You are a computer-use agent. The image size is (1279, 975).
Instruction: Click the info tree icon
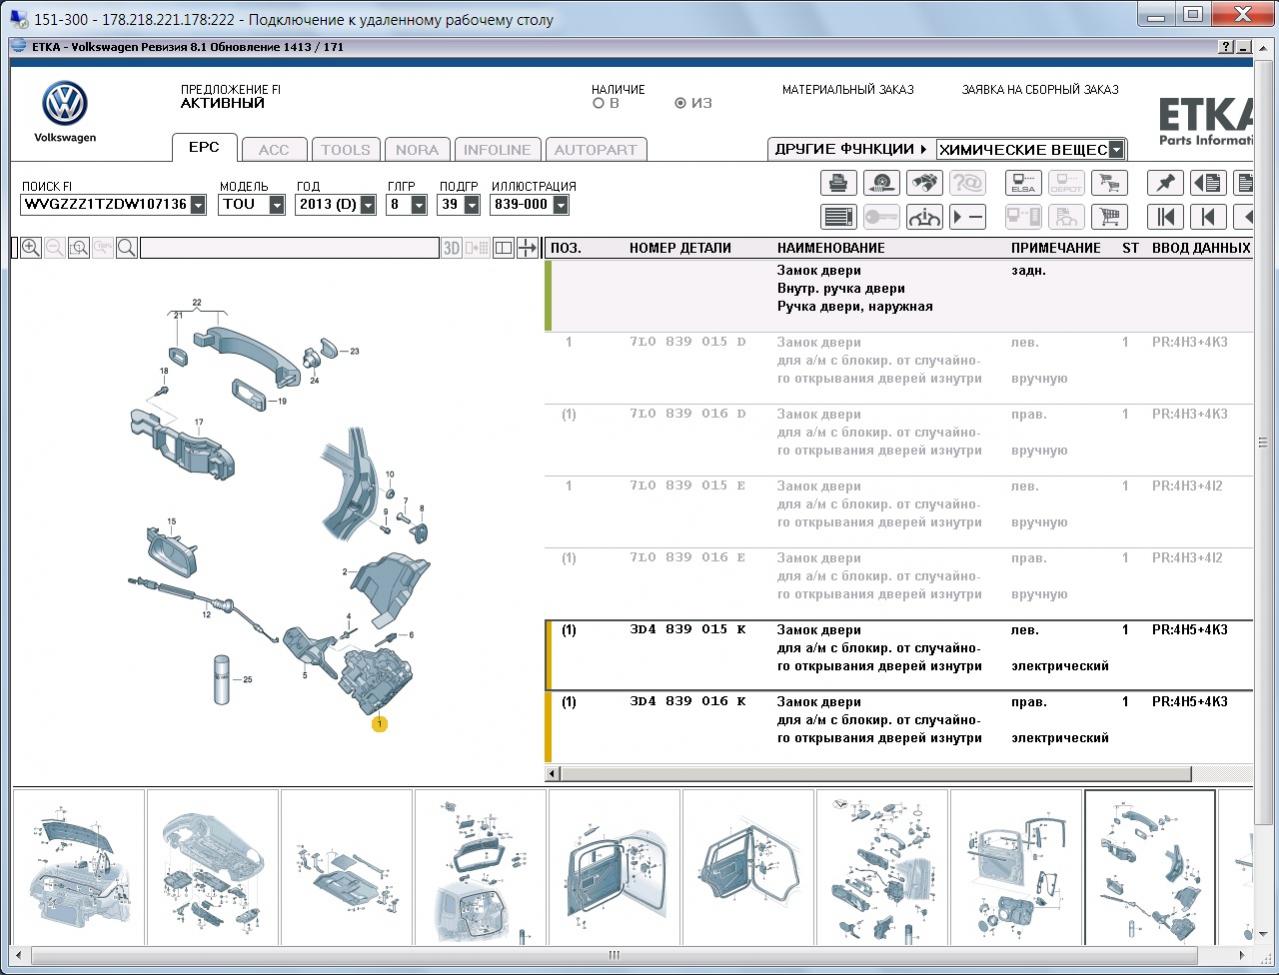pos(924,216)
